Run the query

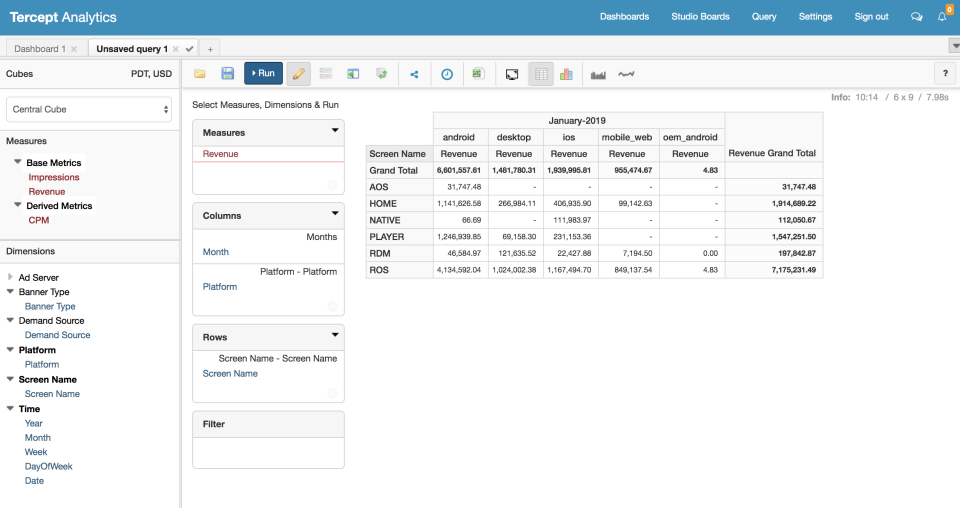(263, 73)
